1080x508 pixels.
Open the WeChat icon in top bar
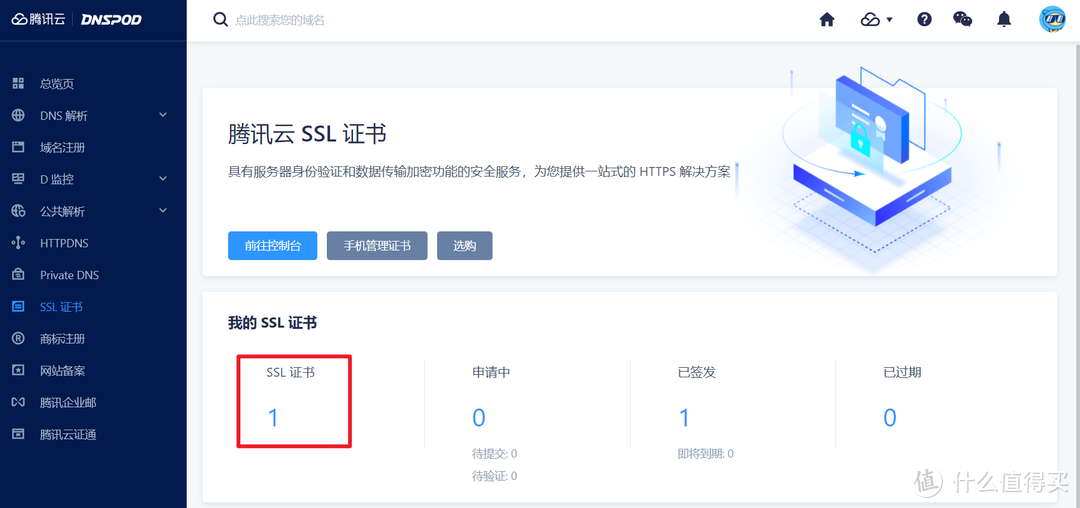click(963, 19)
